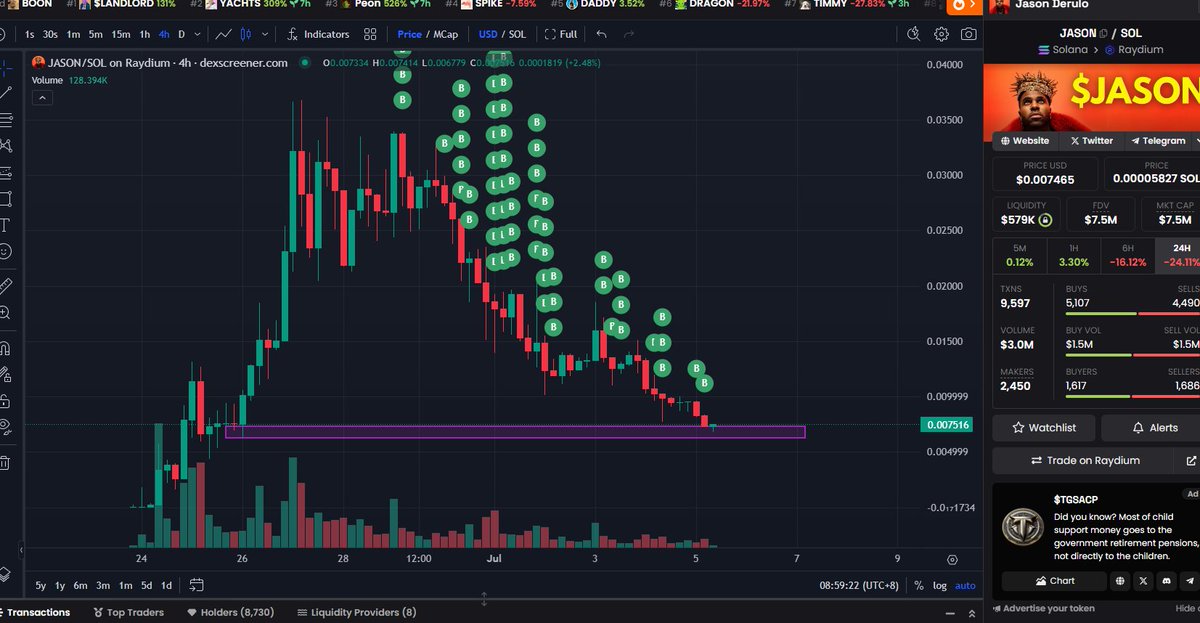Open the go-to-date calendar icon
Image resolution: width=1200 pixels, height=623 pixels.
click(196, 585)
